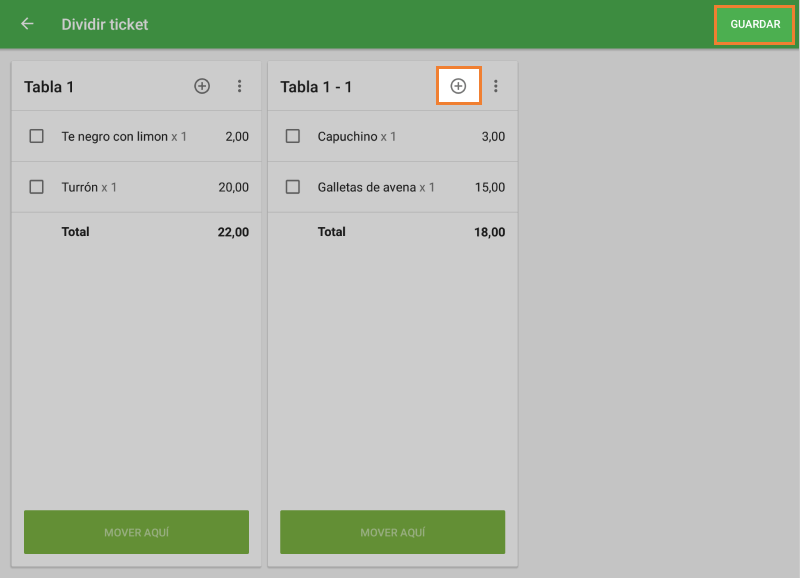Select the Turrón item checkbox
800x578 pixels.
tap(37, 187)
